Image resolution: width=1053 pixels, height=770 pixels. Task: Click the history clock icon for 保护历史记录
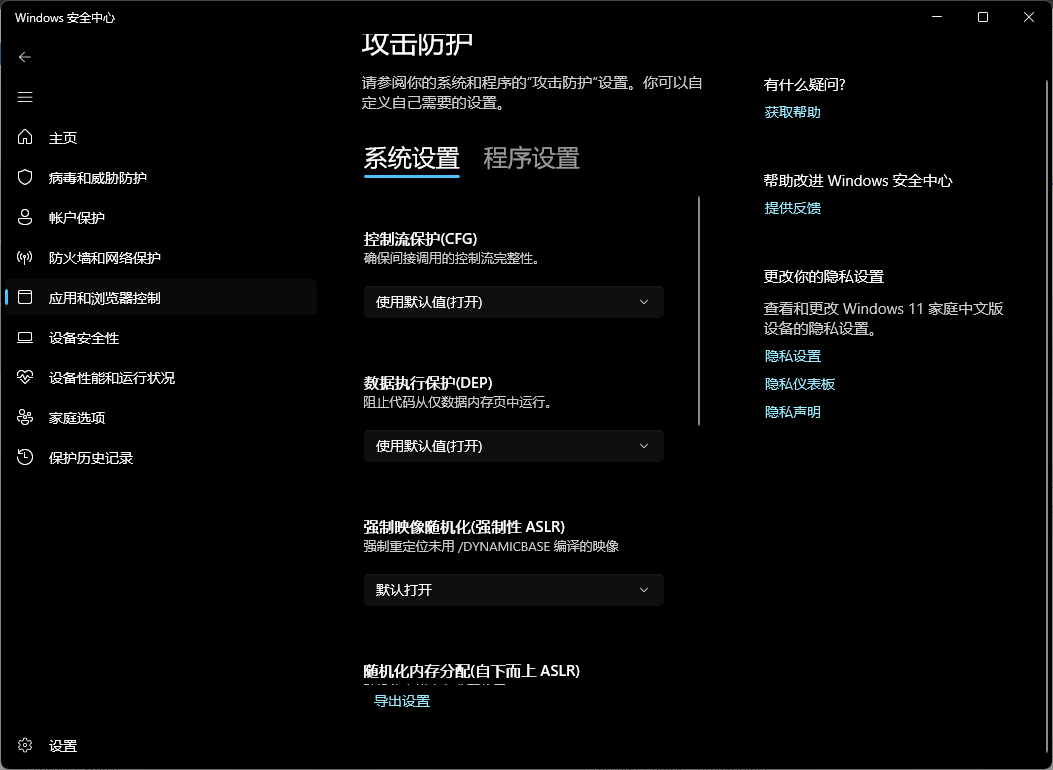coord(25,457)
